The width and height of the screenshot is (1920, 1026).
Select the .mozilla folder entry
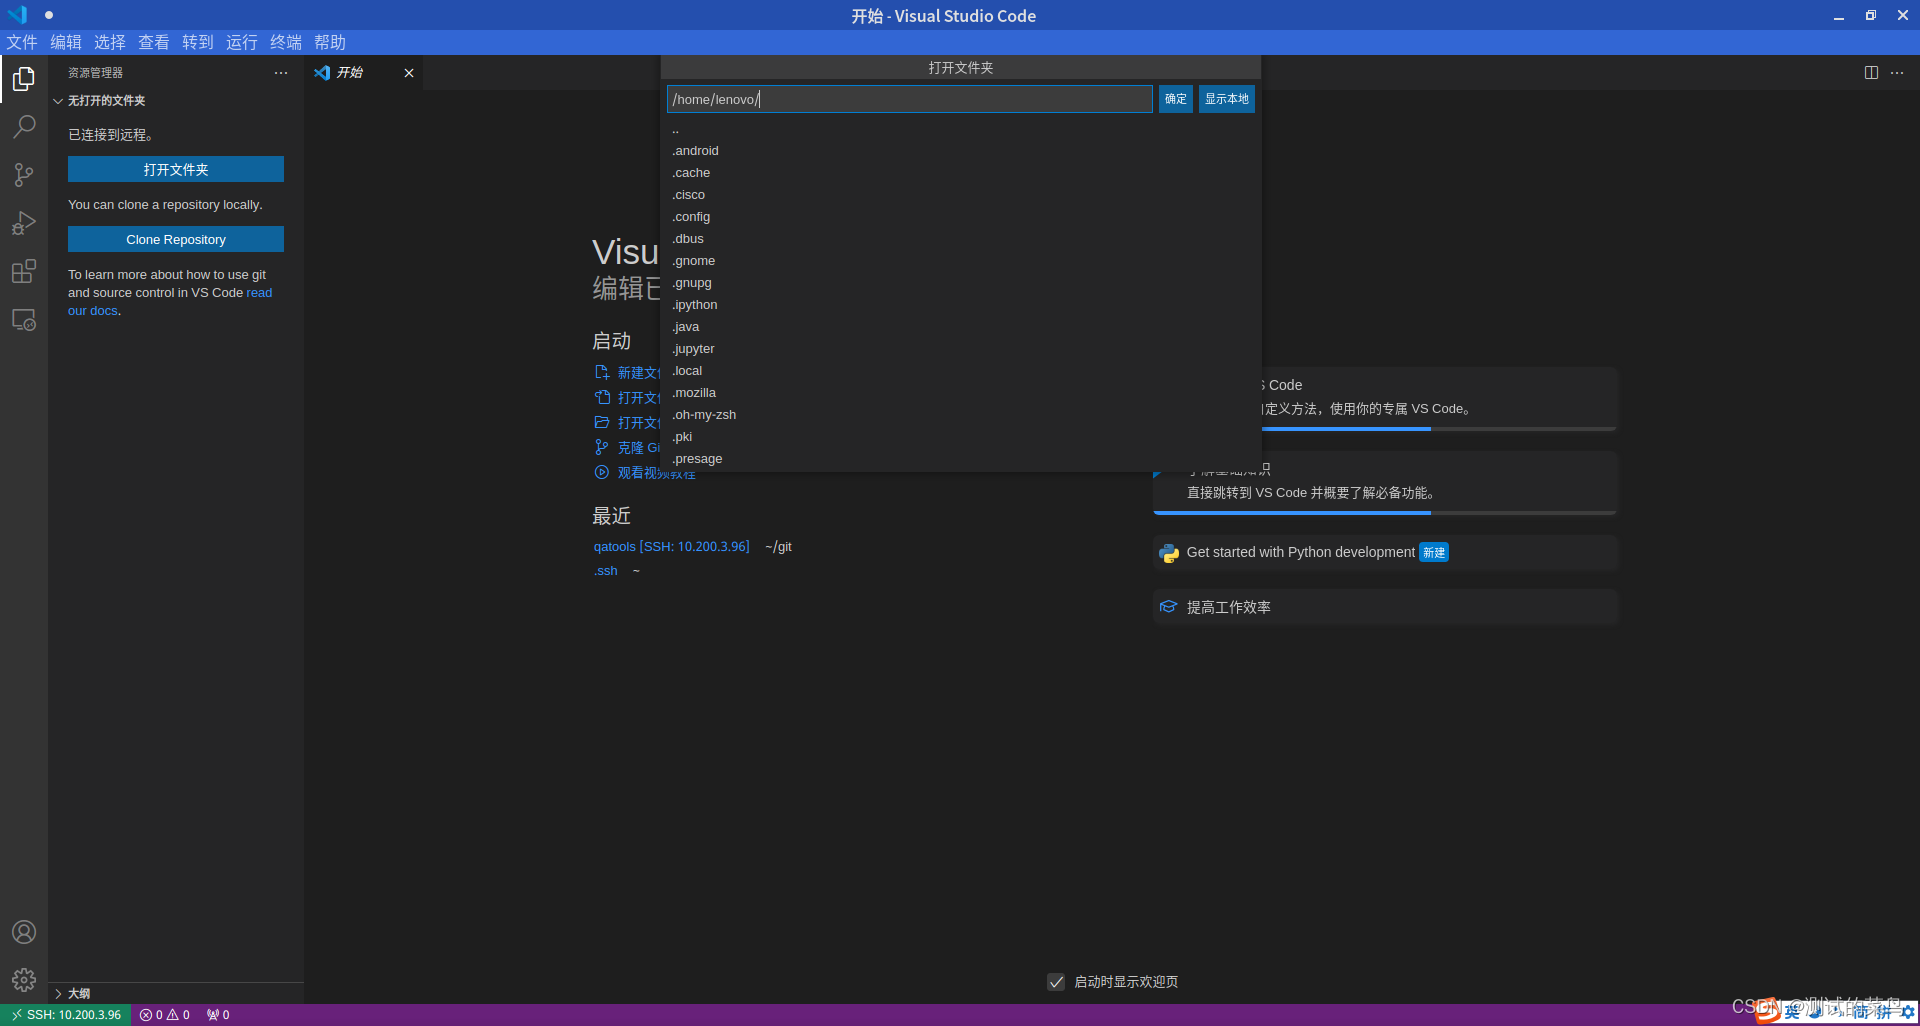[x=961, y=393]
